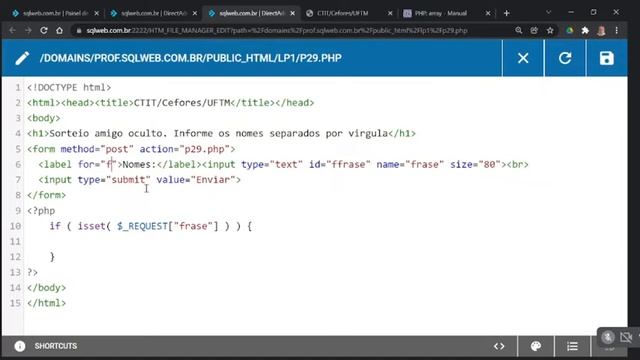Viewport: 640px width, 360px height.
Task: Click the </body> tag on line 14
Action: pos(47,288)
